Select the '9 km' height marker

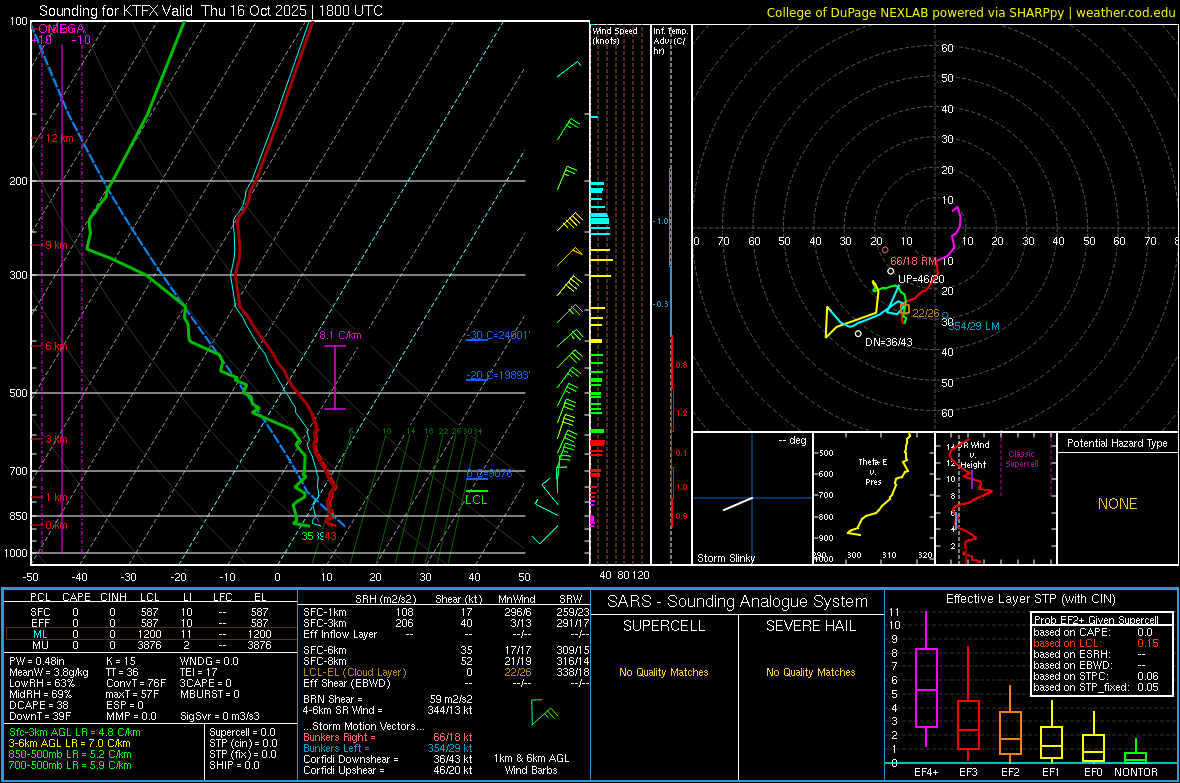(56, 245)
